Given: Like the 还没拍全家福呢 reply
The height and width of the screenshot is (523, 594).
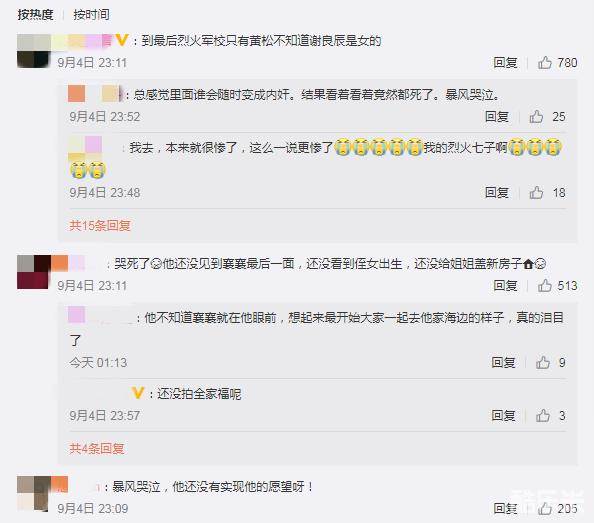Looking at the screenshot, I should [x=543, y=416].
